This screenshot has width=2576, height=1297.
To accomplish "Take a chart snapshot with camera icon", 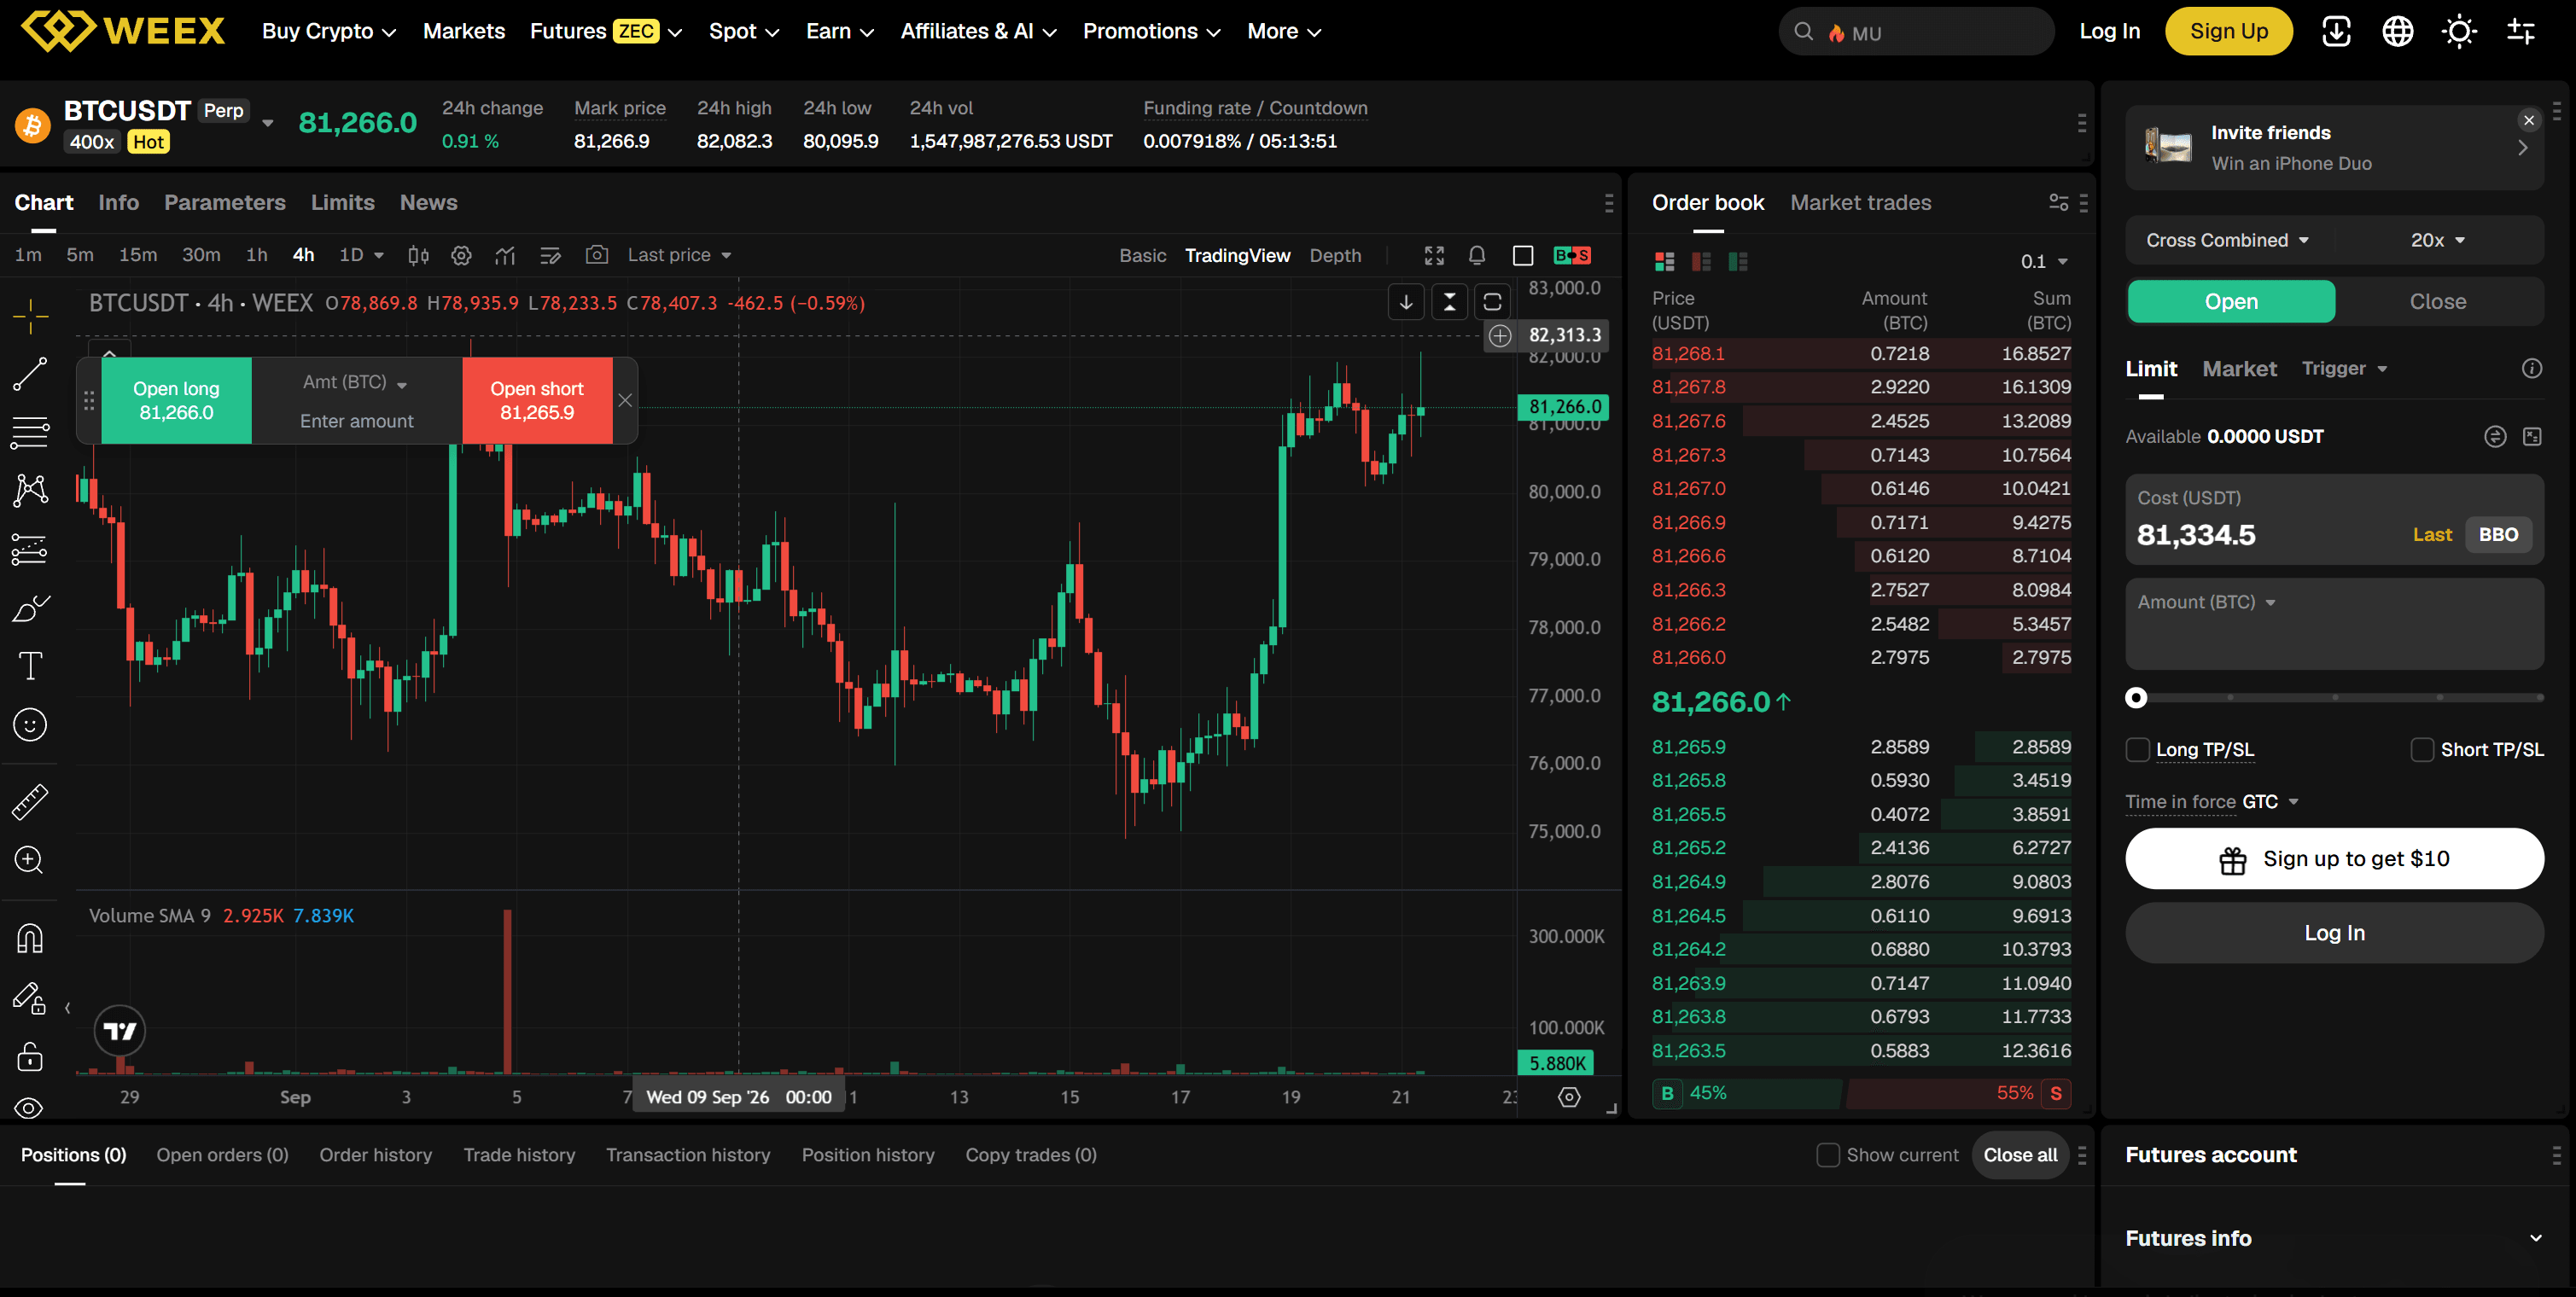I will tap(596, 255).
